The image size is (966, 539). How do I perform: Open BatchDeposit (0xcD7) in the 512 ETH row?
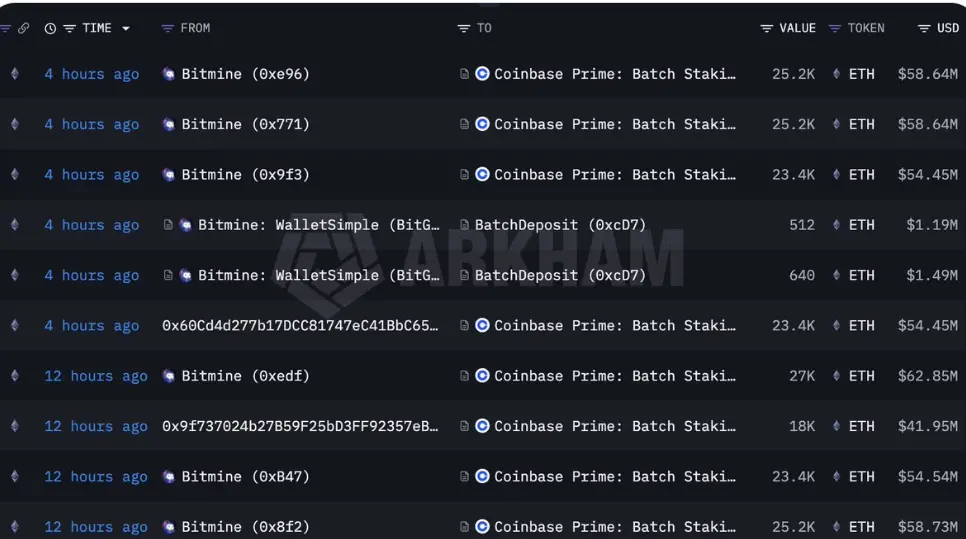coord(560,225)
